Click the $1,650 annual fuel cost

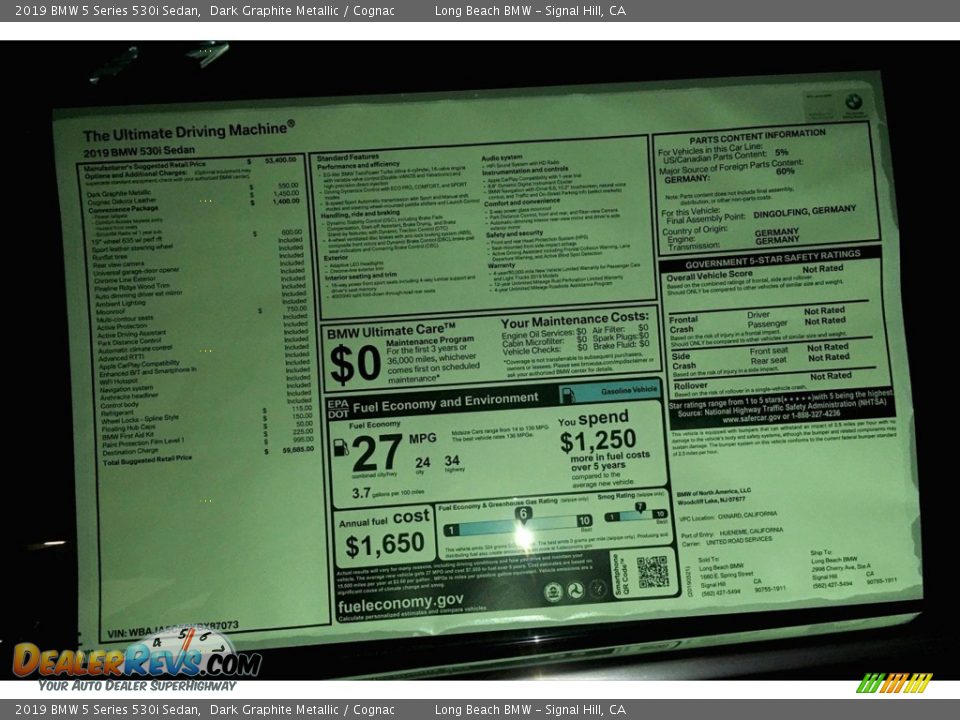tap(385, 545)
